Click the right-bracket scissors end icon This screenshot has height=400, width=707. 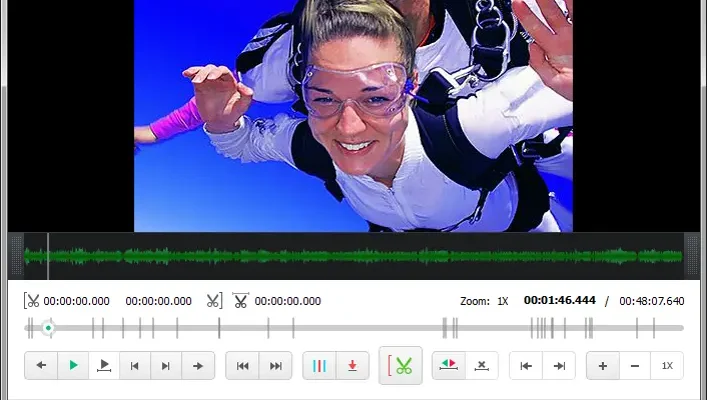coord(215,301)
